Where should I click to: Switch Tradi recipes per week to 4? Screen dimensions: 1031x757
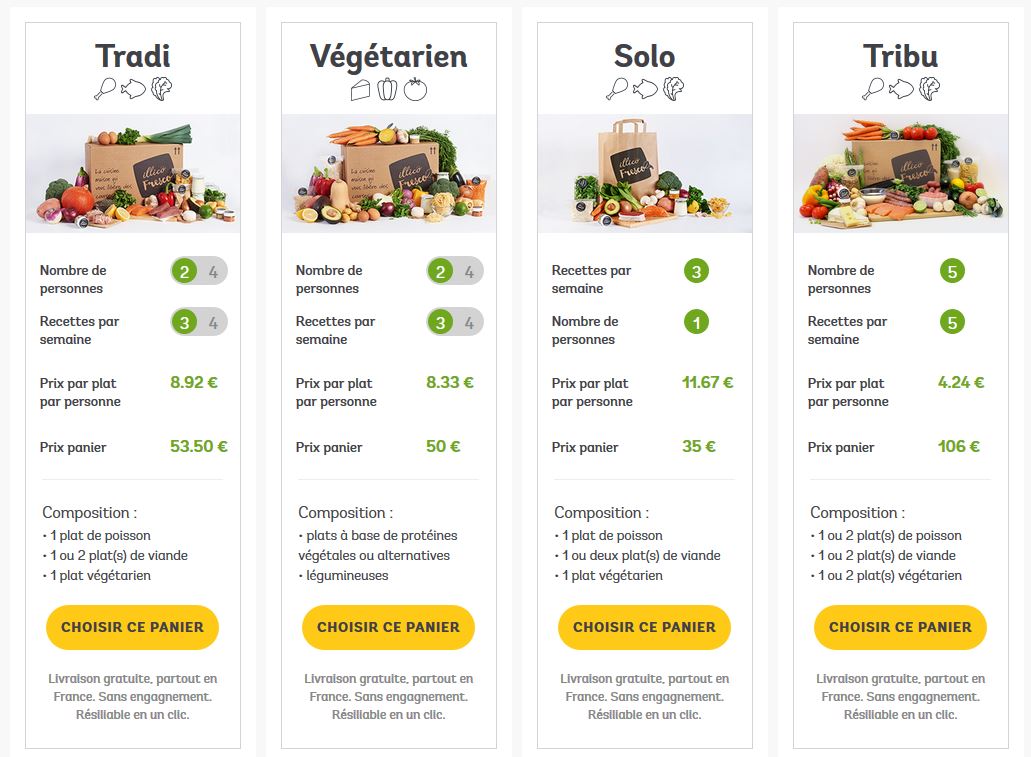pos(214,323)
